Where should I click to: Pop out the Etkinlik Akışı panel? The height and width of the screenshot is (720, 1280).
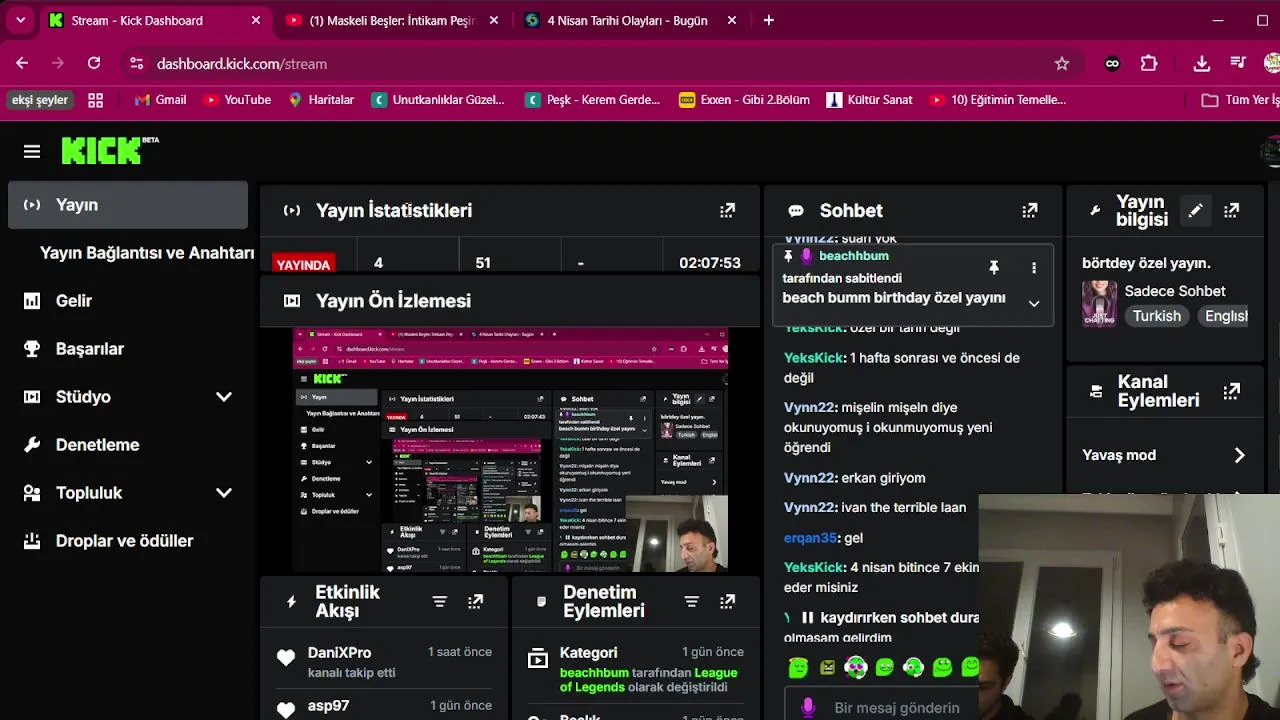coord(475,601)
